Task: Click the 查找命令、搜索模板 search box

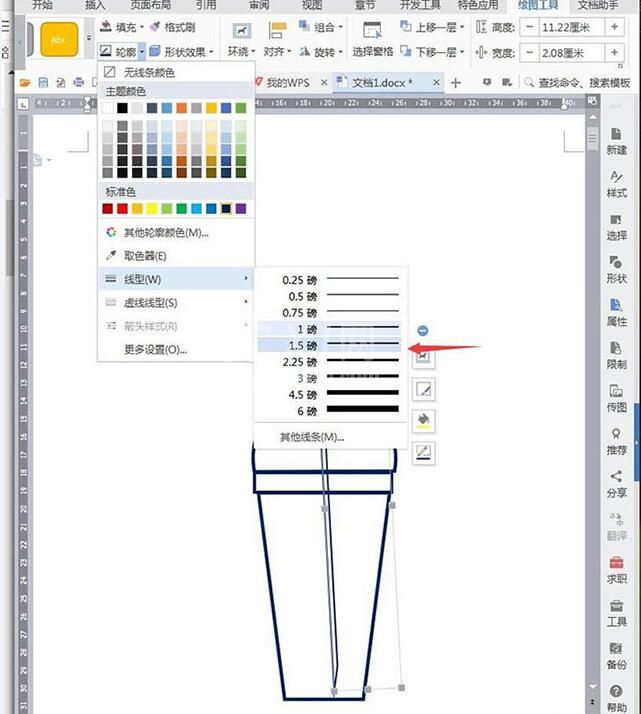Action: click(577, 82)
